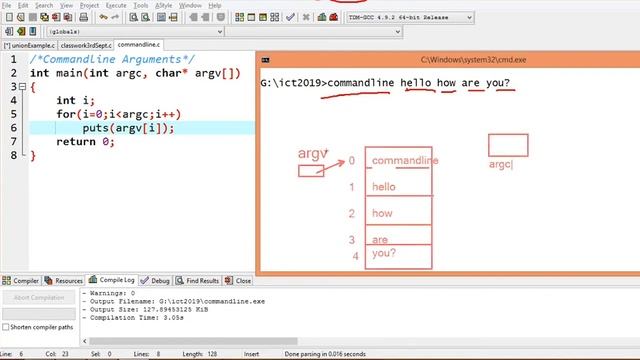Open the Window menu
640x360 pixels.
click(x=190, y=5)
